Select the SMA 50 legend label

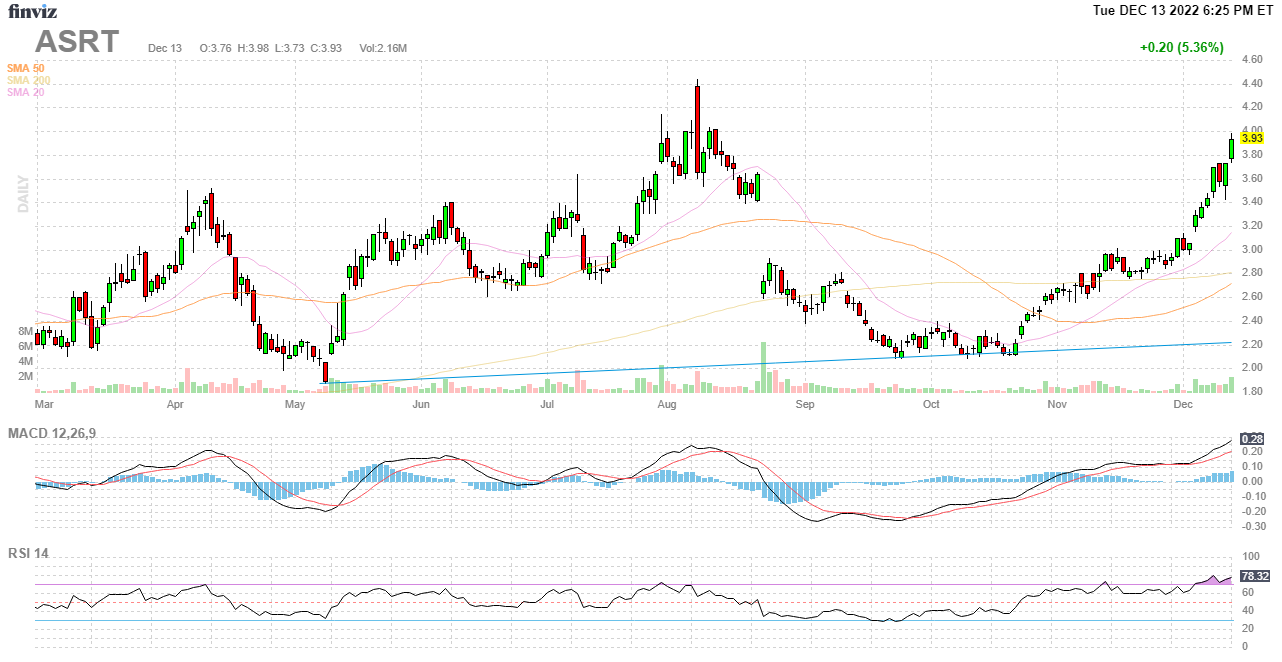click(x=25, y=68)
